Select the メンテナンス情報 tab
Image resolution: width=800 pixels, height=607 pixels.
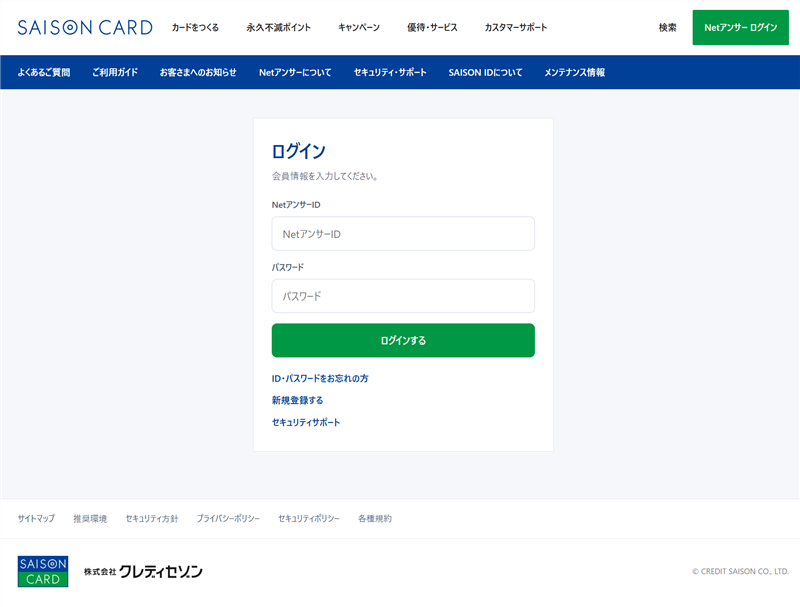[574, 72]
